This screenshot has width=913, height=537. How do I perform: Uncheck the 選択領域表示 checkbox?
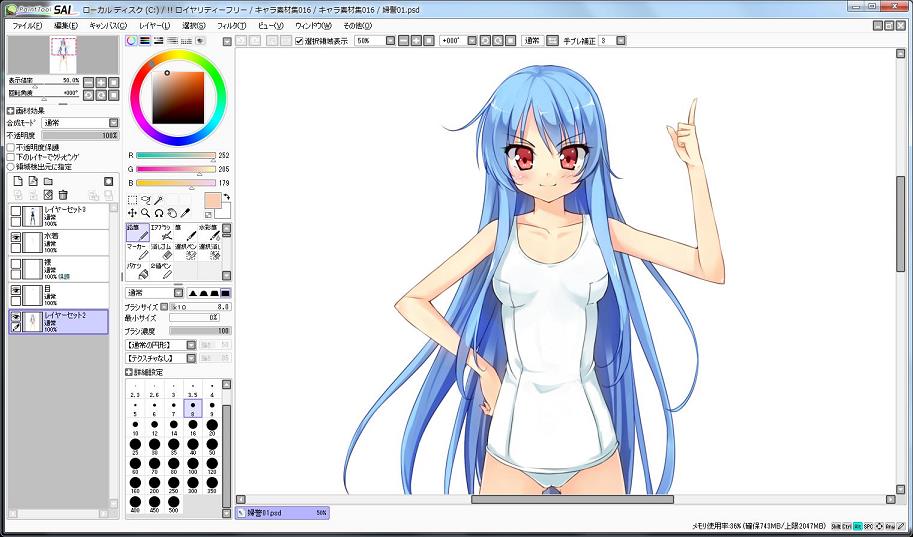click(299, 41)
